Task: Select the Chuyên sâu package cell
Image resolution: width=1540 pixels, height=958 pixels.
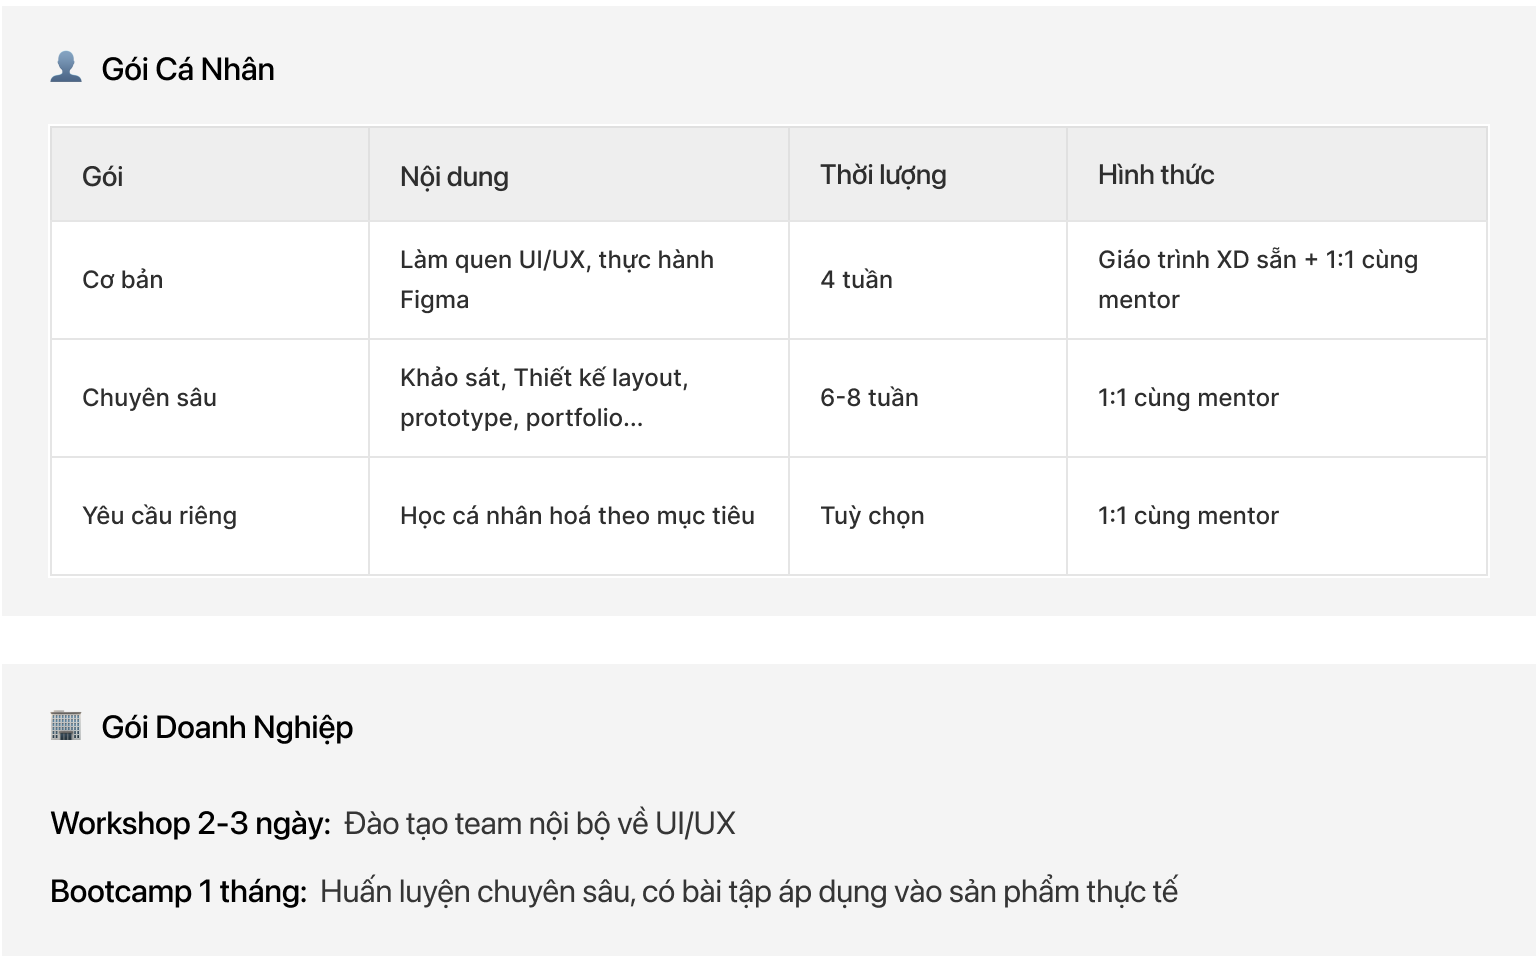Action: point(210,398)
